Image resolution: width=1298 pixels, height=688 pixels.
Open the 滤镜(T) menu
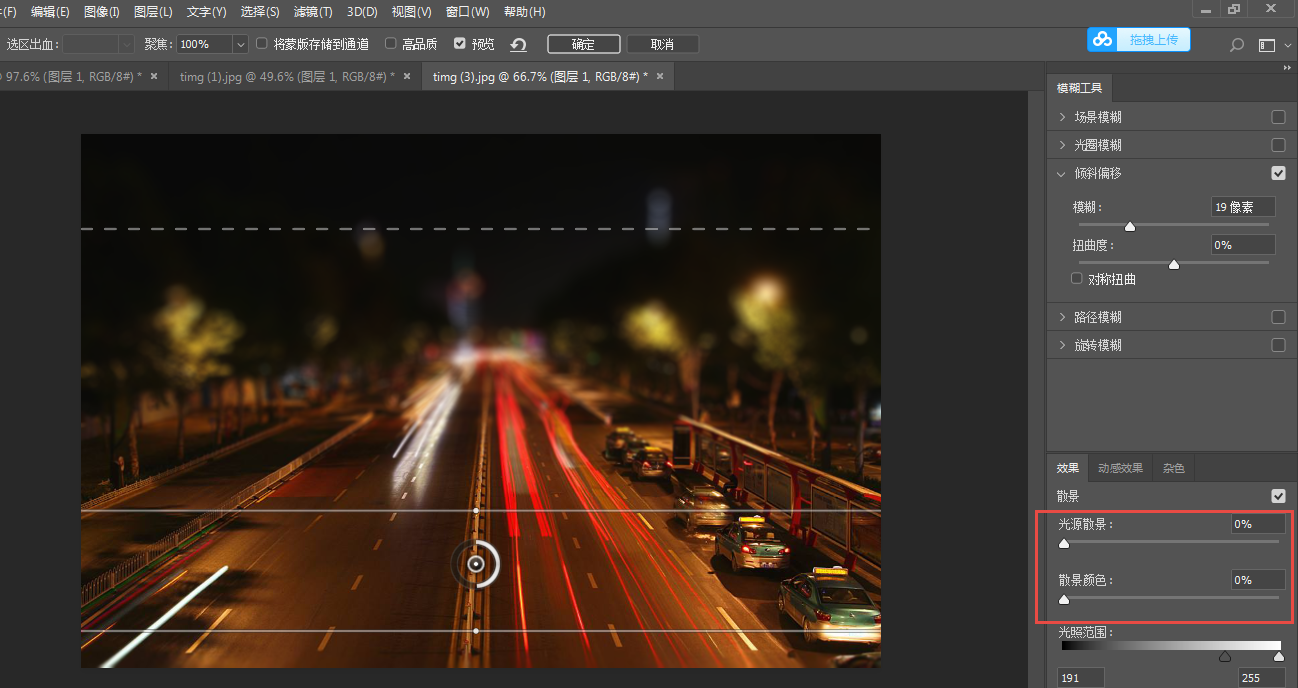tap(313, 12)
